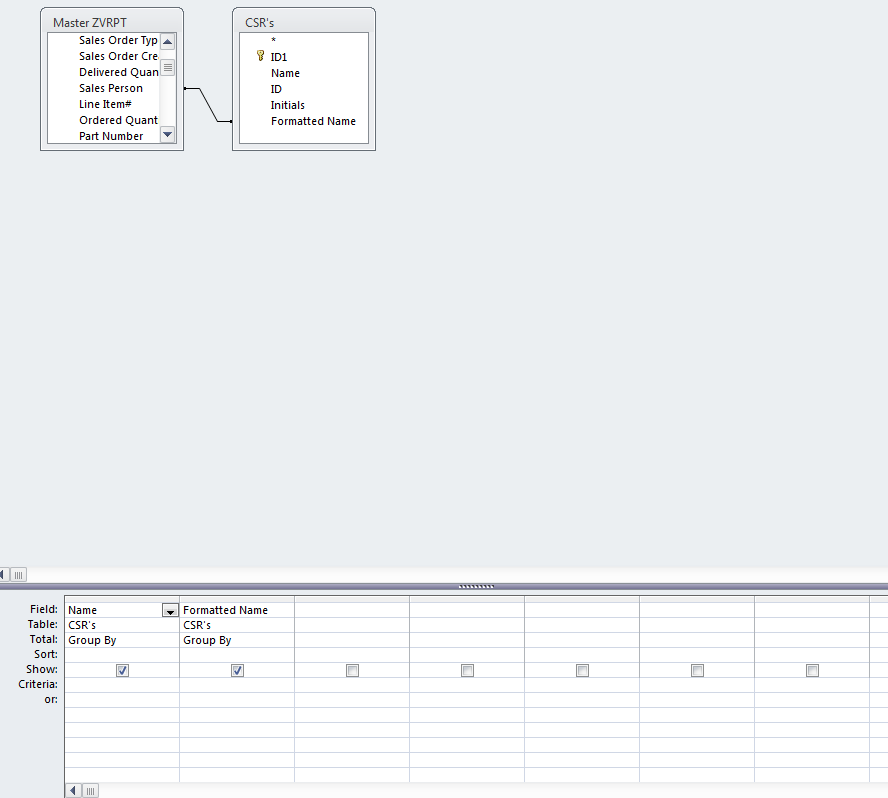This screenshot has width=888, height=798.
Task: Select Line Item# field in Master ZVRPT
Action: 105,104
